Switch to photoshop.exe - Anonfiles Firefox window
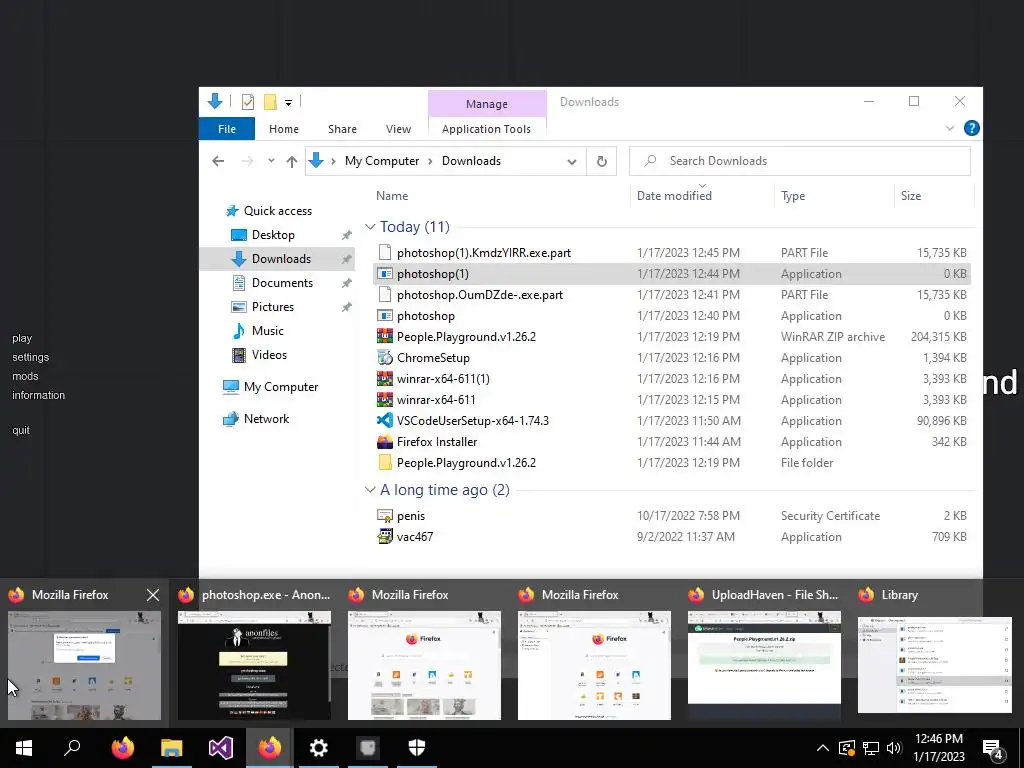The height and width of the screenshot is (768, 1024). point(254,665)
